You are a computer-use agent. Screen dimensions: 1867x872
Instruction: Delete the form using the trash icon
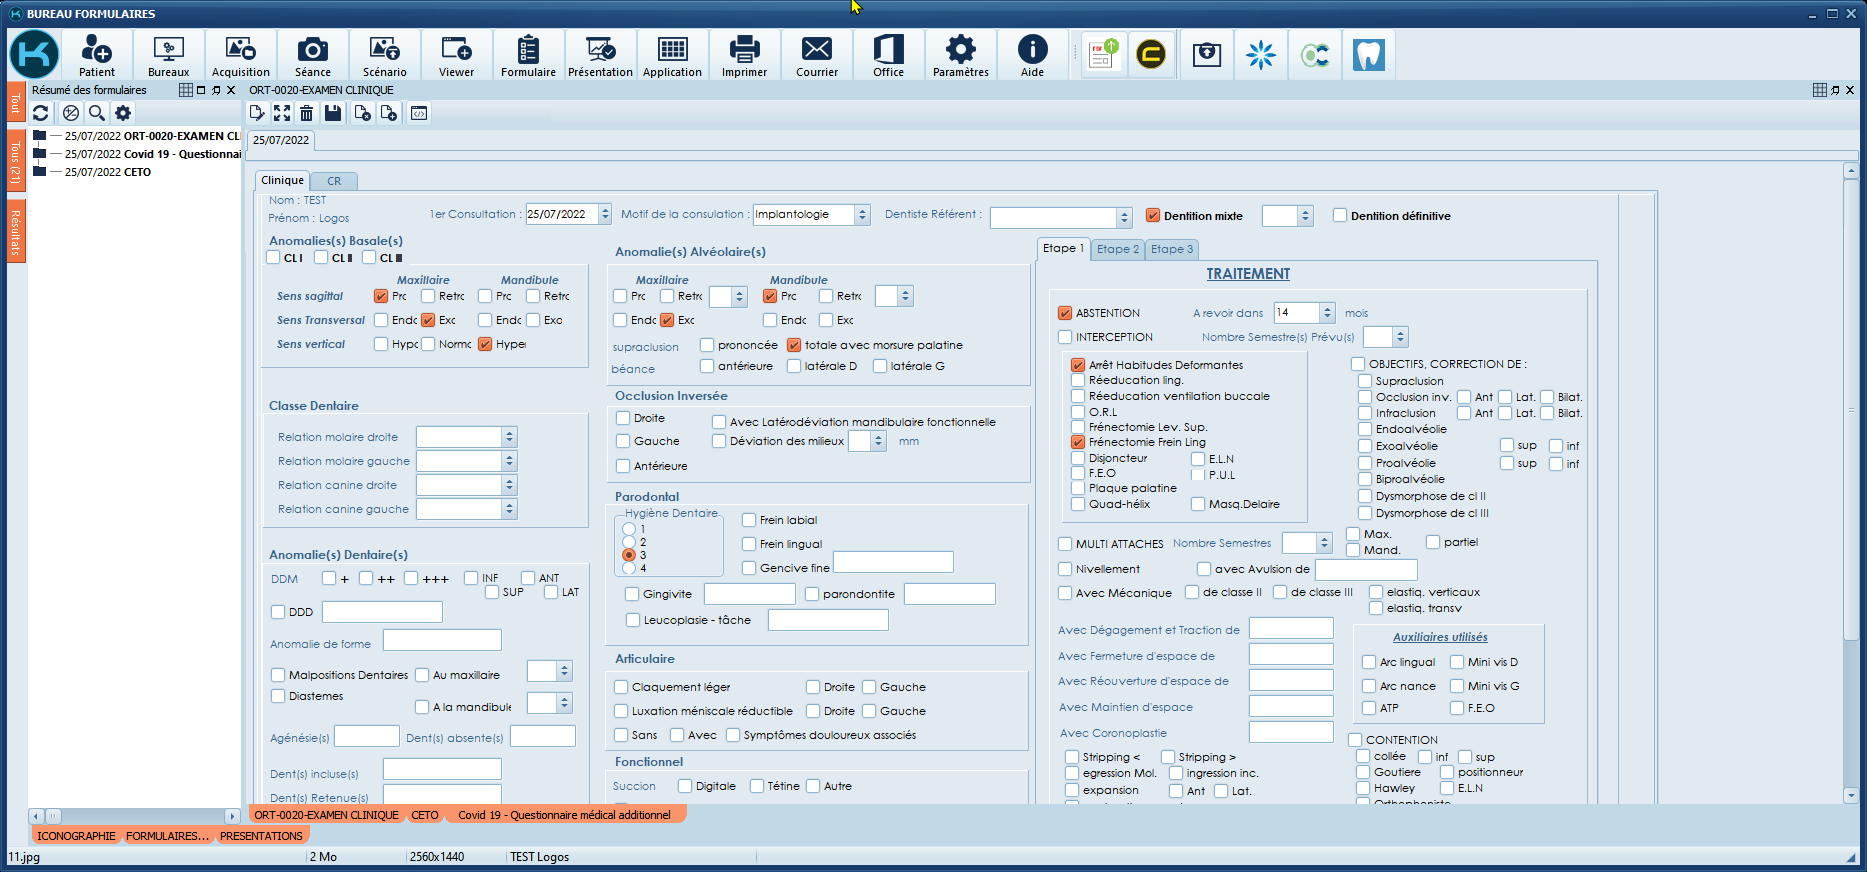(x=307, y=113)
